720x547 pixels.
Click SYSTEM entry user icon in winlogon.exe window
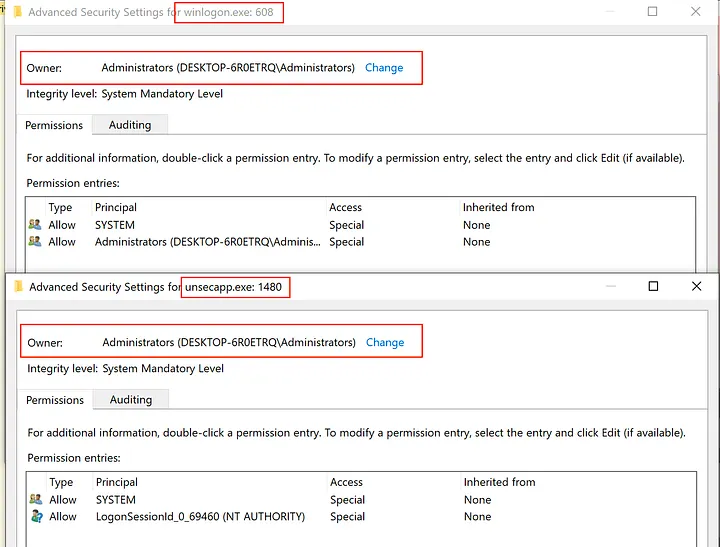pos(36,225)
